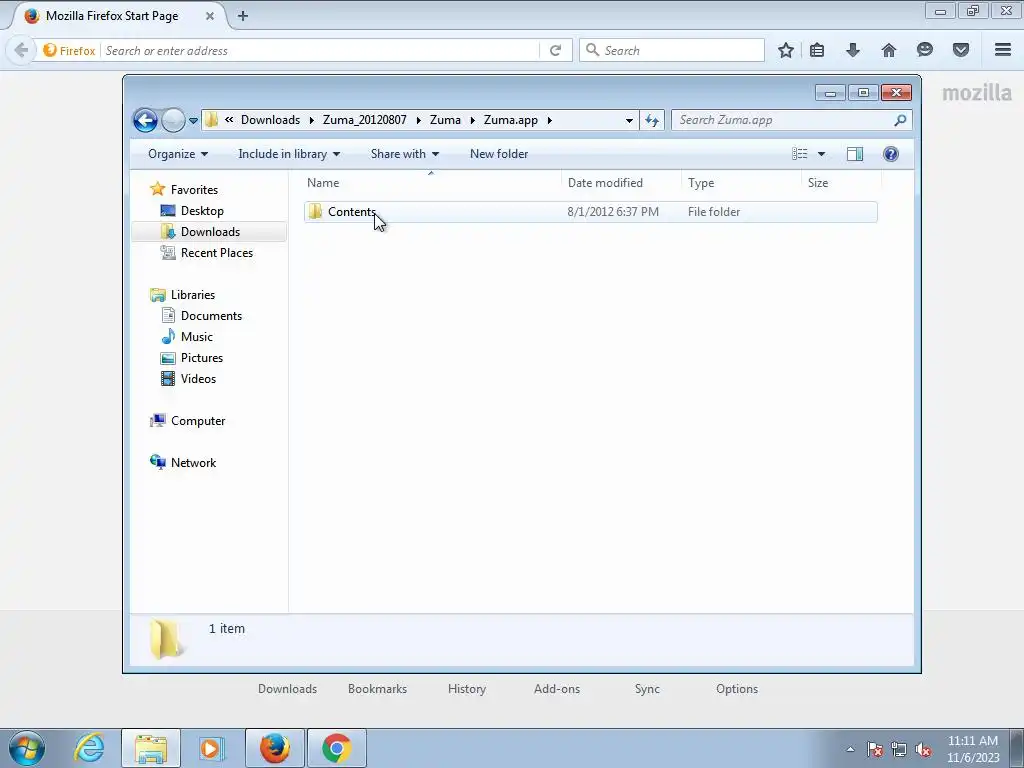Open the Firefox Hello chat icon
The height and width of the screenshot is (768, 1024).
[925, 50]
